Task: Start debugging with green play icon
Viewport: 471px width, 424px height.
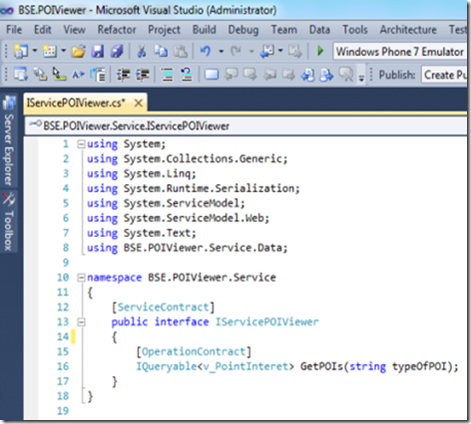Action: click(x=320, y=51)
